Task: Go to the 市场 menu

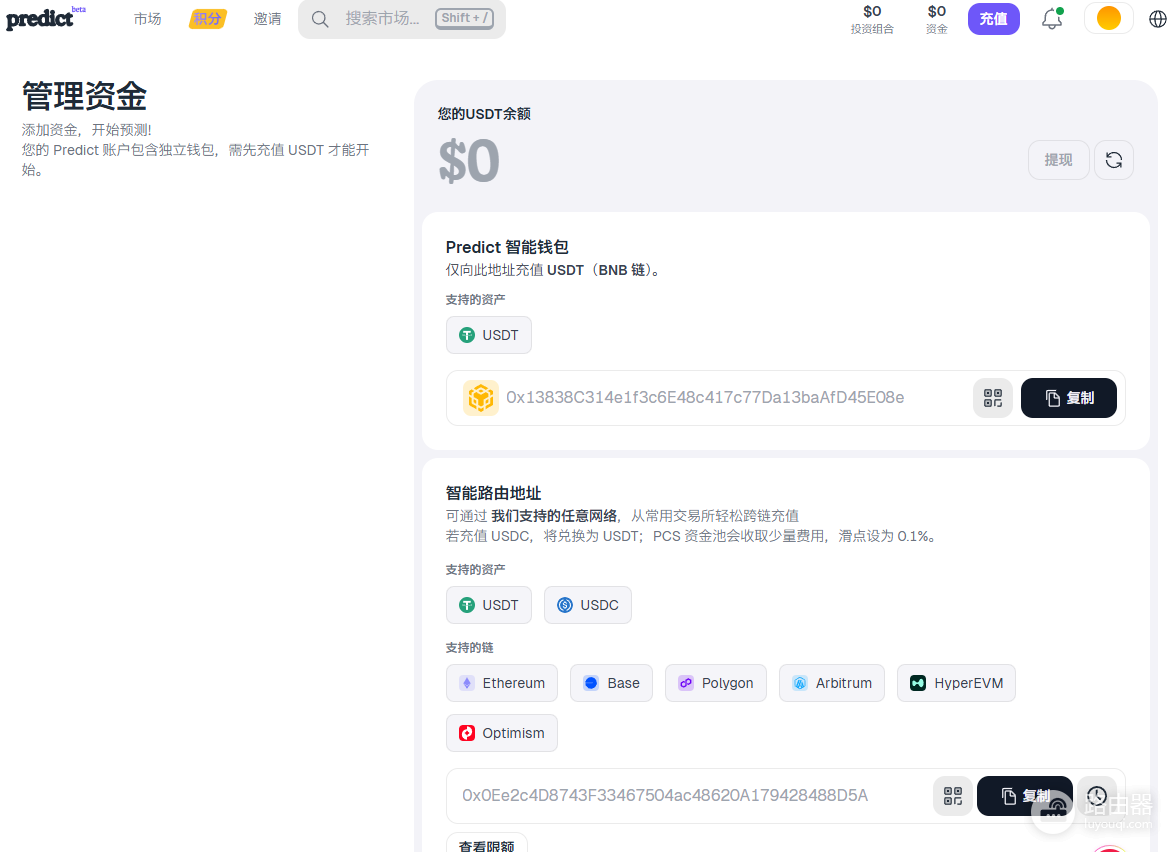Action: (147, 19)
